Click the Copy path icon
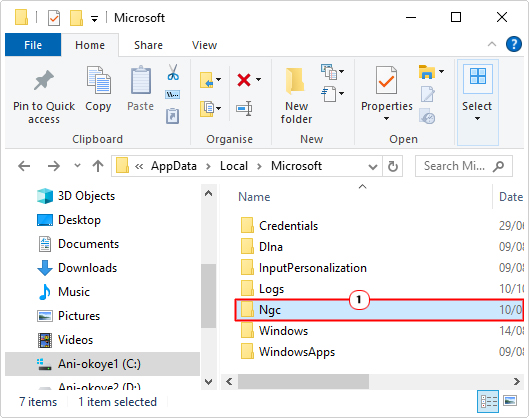Image resolution: width=529 pixels, height=418 pixels. [x=172, y=94]
